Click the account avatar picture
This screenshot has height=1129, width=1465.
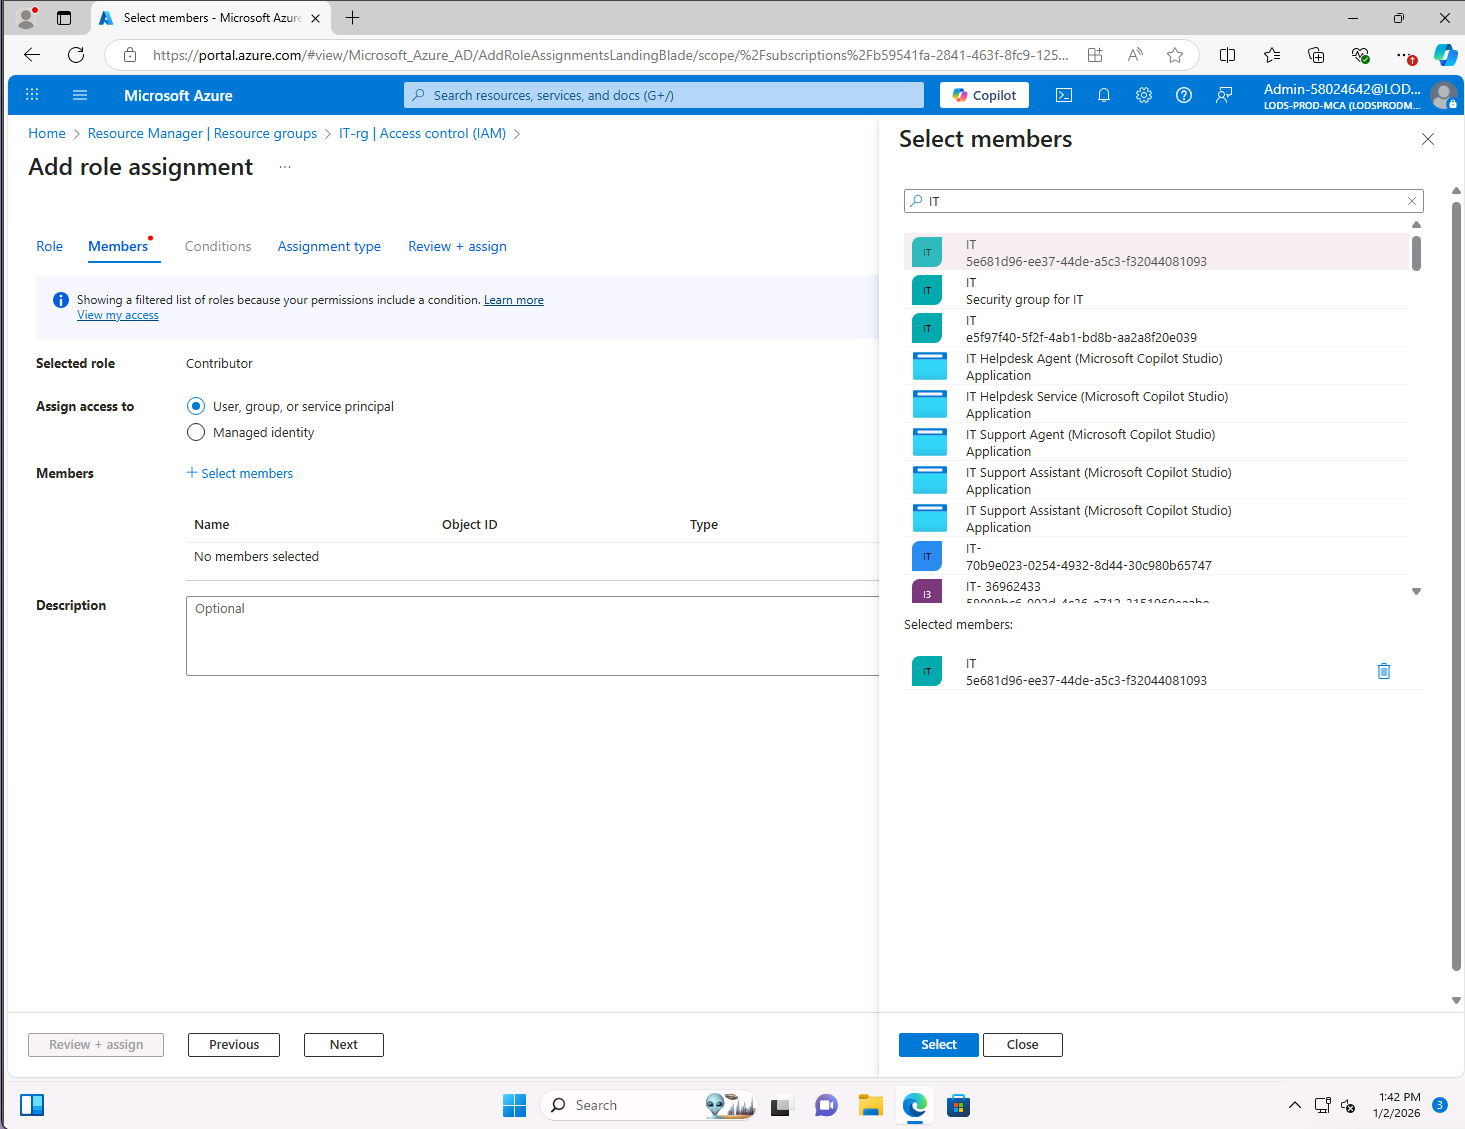(1443, 95)
